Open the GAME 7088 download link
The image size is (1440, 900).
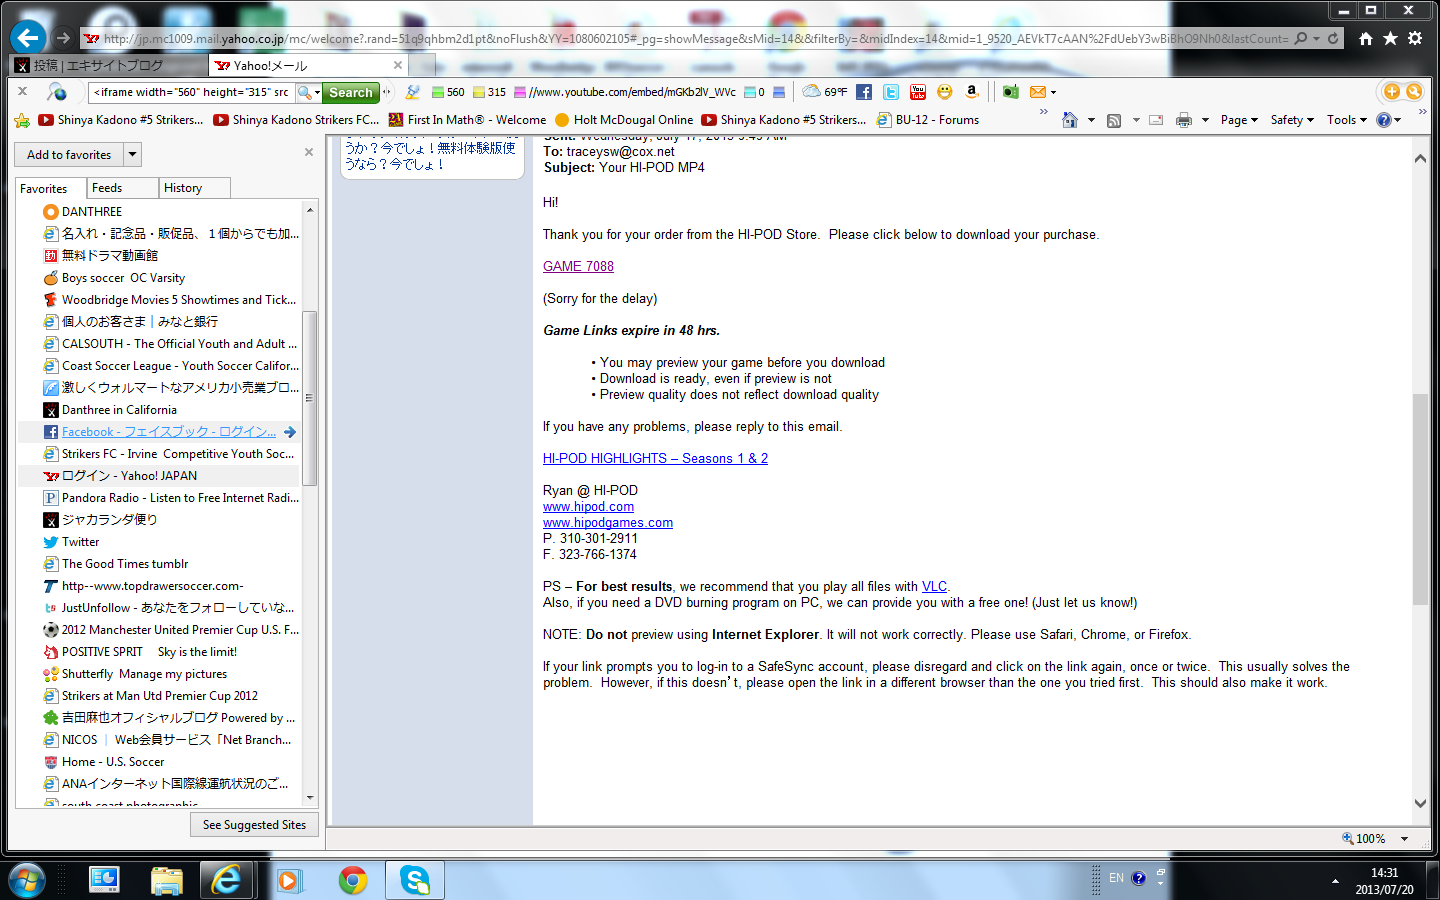point(578,266)
